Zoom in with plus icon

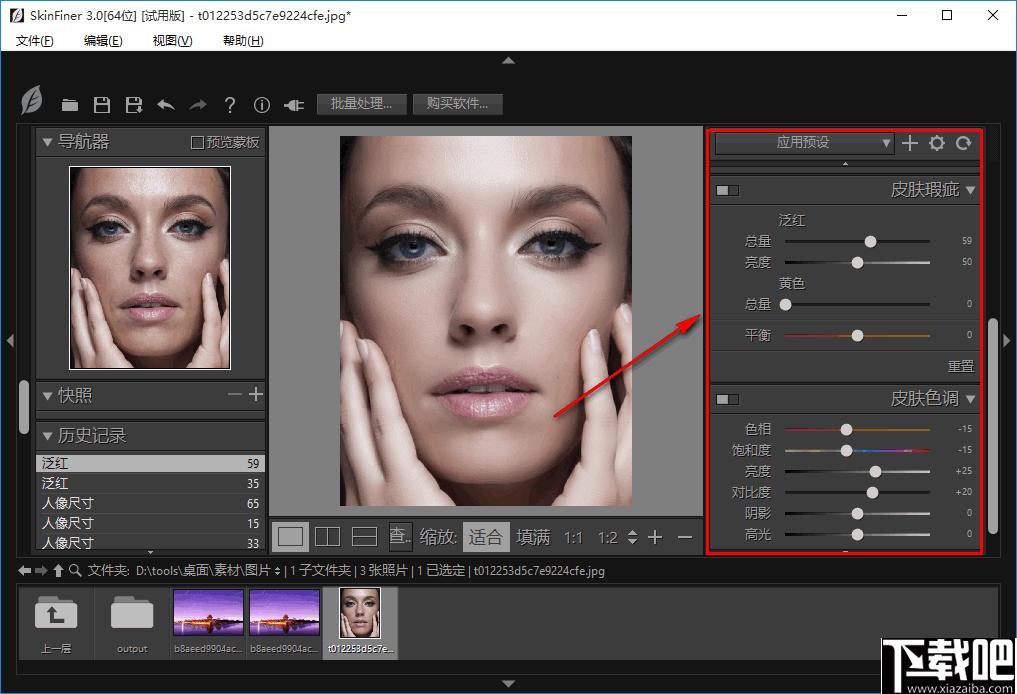point(655,537)
